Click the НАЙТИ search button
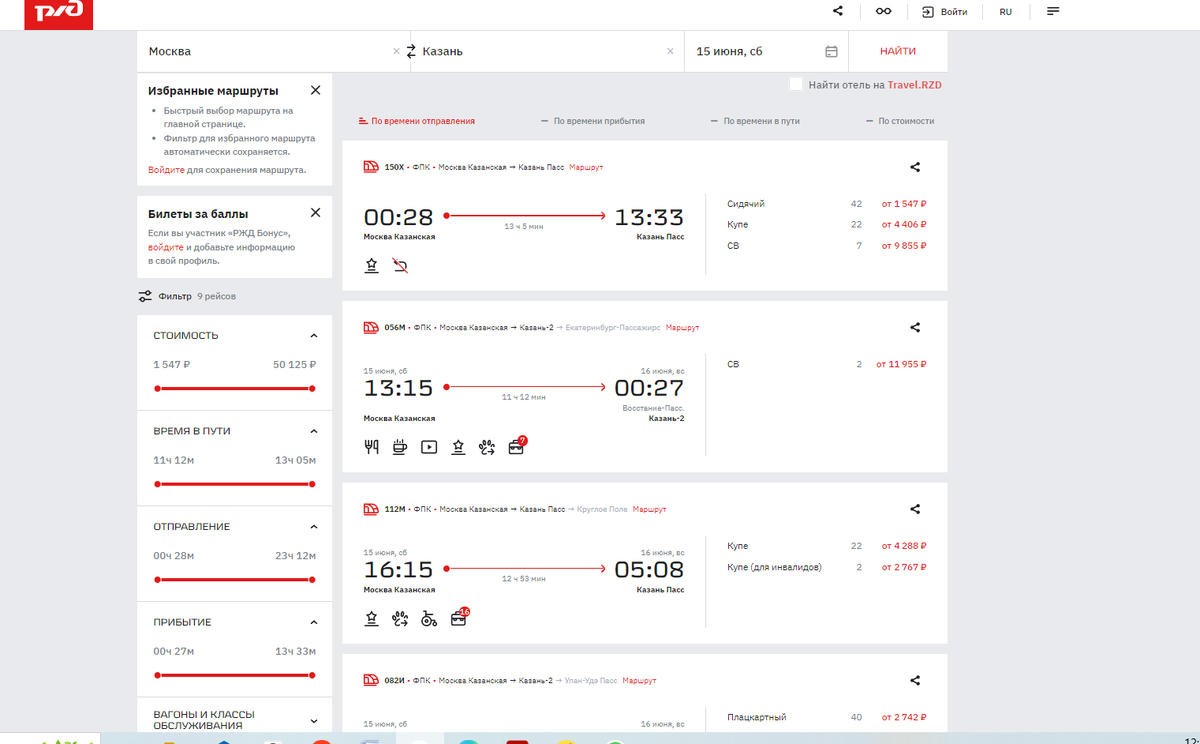1200x744 pixels. coord(898,51)
